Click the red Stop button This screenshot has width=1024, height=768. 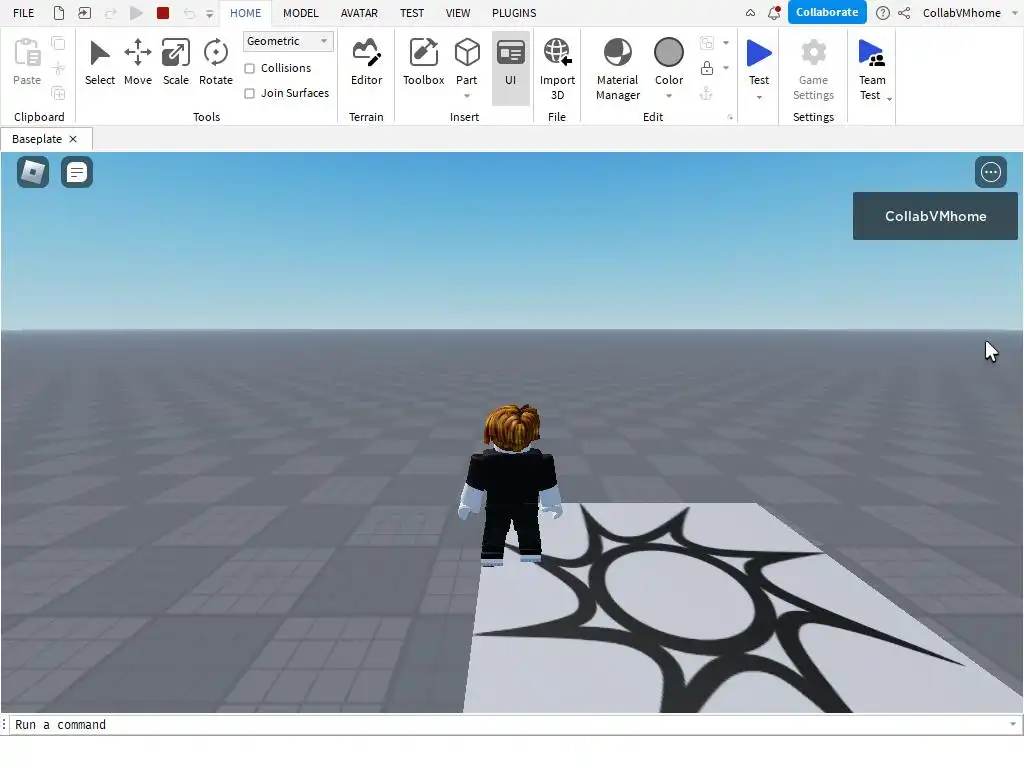[x=163, y=13]
